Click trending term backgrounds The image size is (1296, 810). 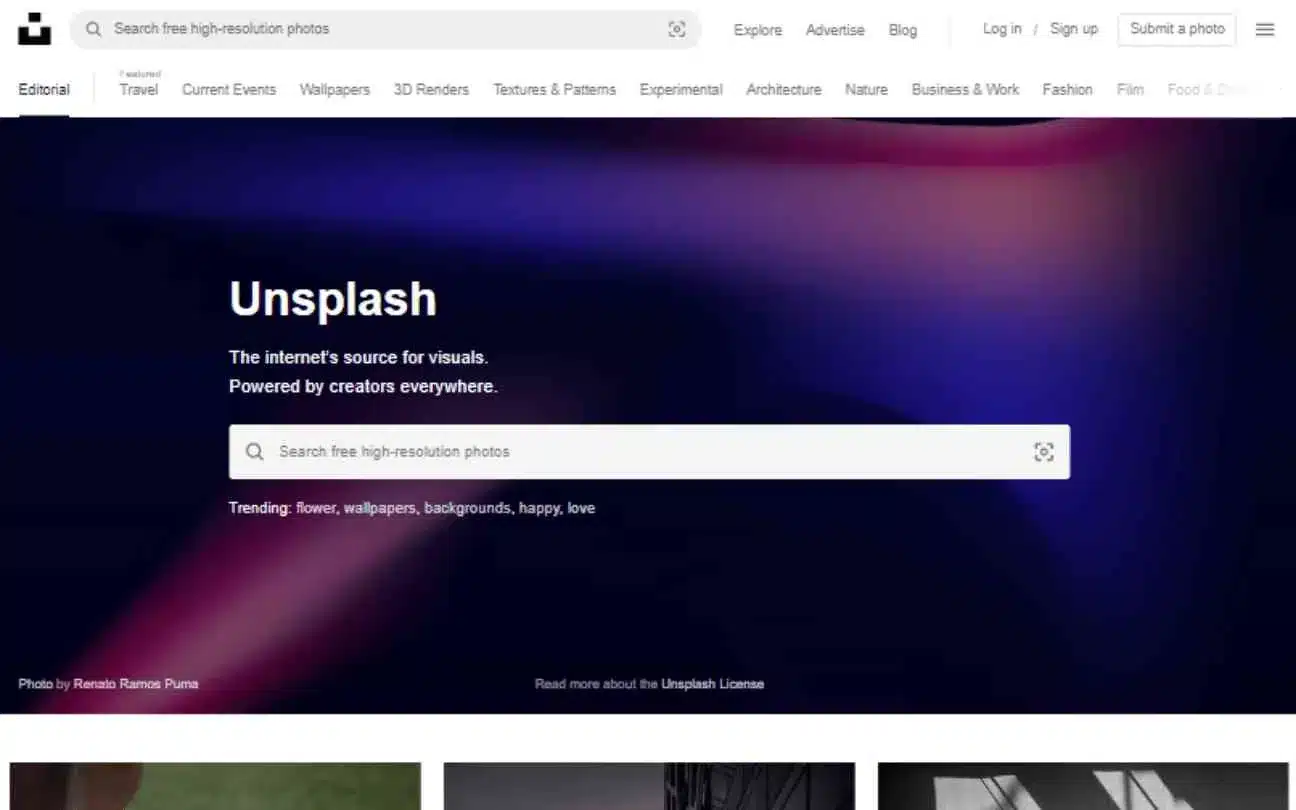click(x=467, y=508)
